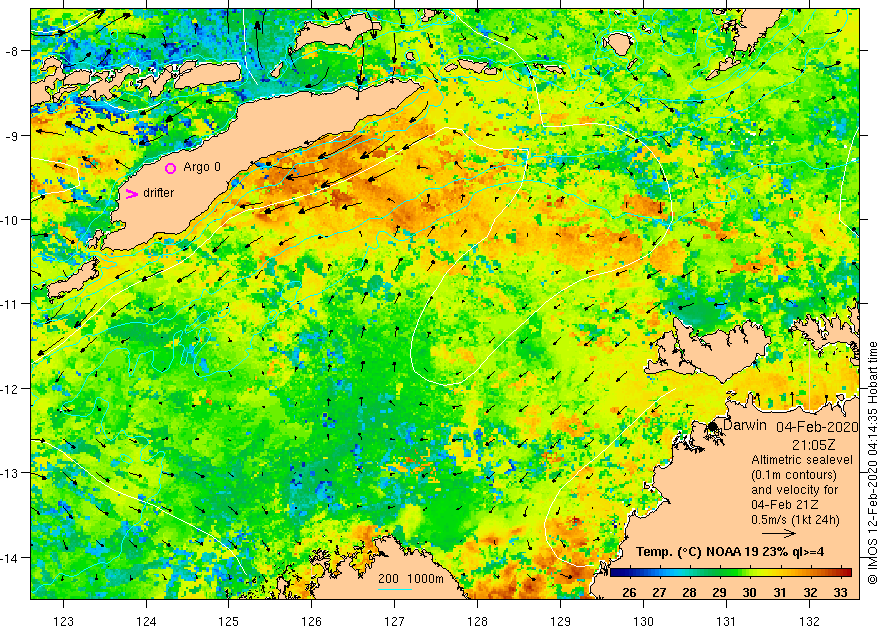The height and width of the screenshot is (630, 880).
Task: Click the longitude axis label 125
Action: pyautogui.click(x=228, y=621)
